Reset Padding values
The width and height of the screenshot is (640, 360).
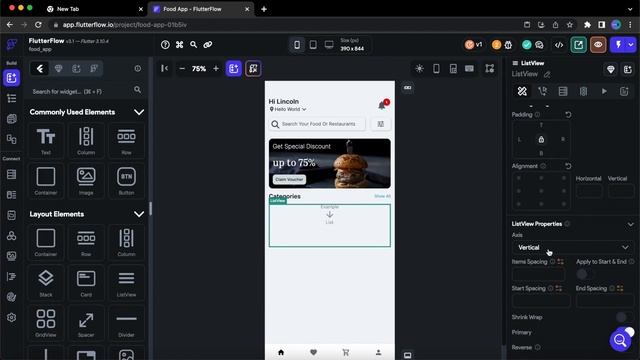click(568, 115)
